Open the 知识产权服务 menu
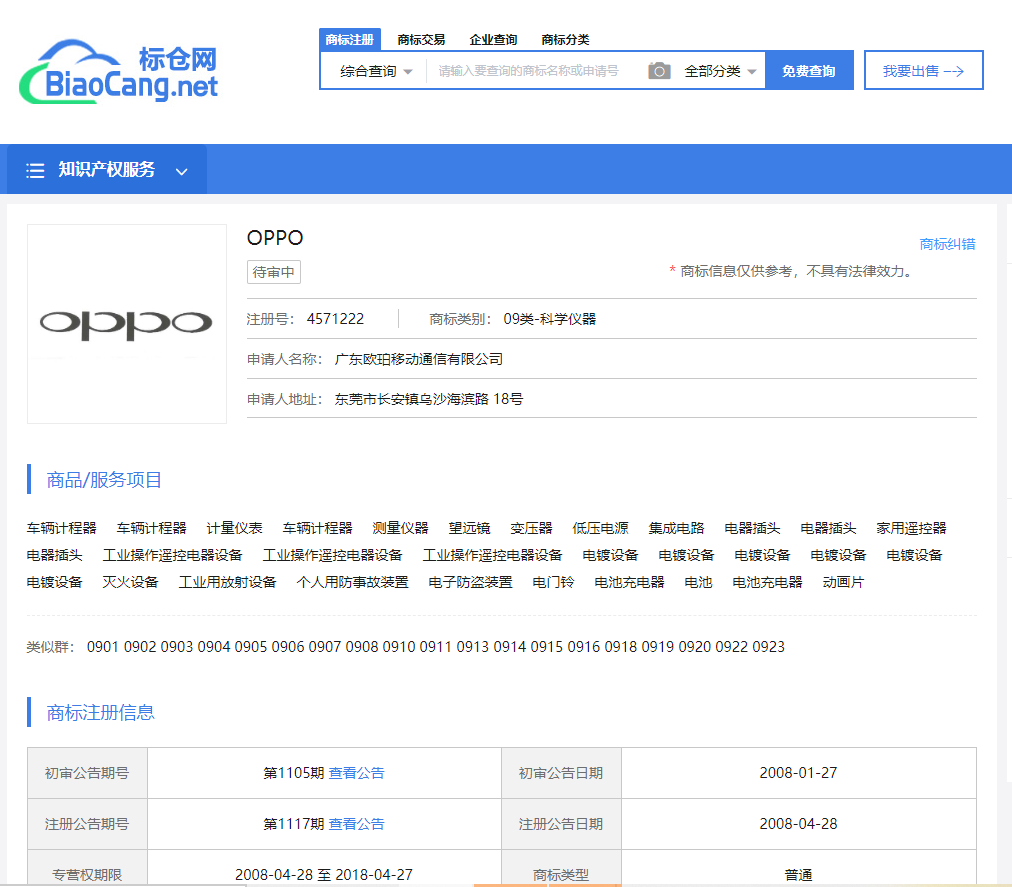This screenshot has height=887, width=1012. pyautogui.click(x=106, y=169)
